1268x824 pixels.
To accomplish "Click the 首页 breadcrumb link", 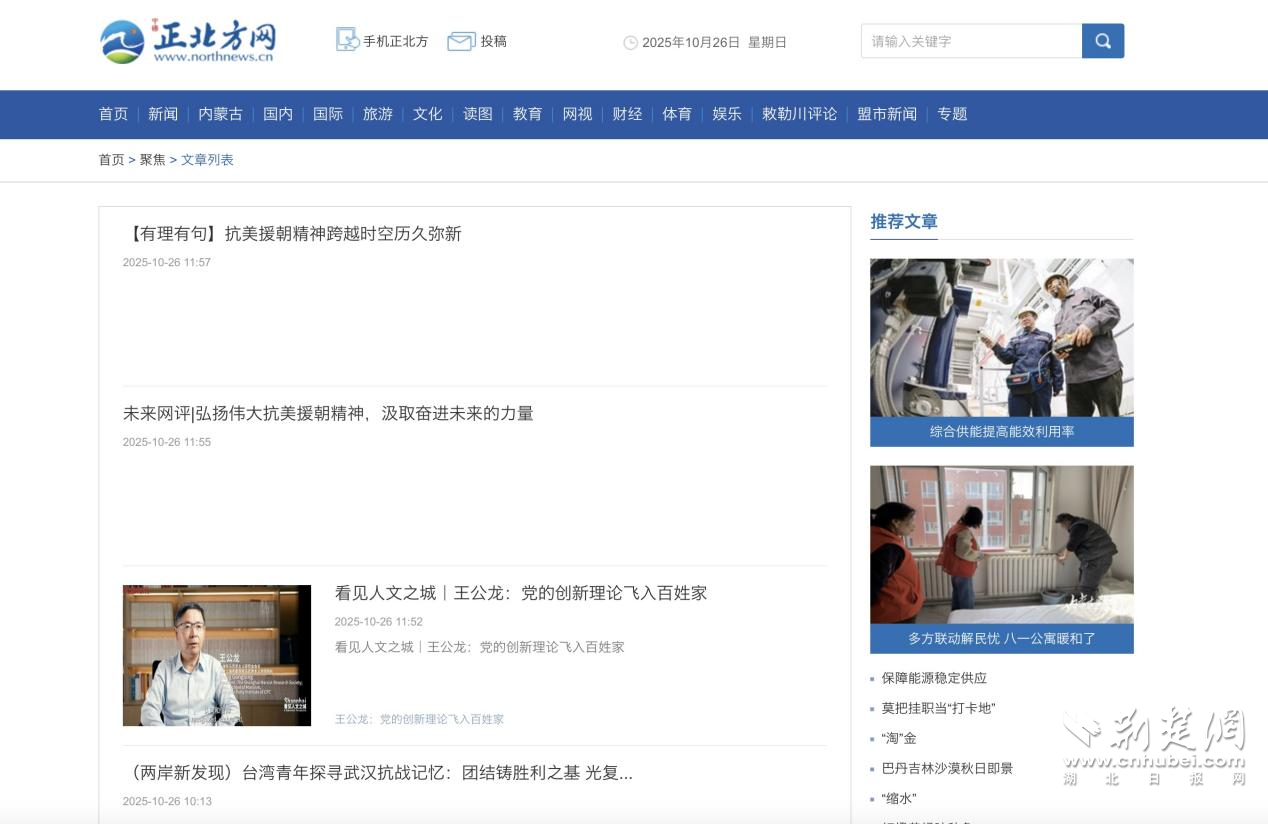I will [111, 160].
